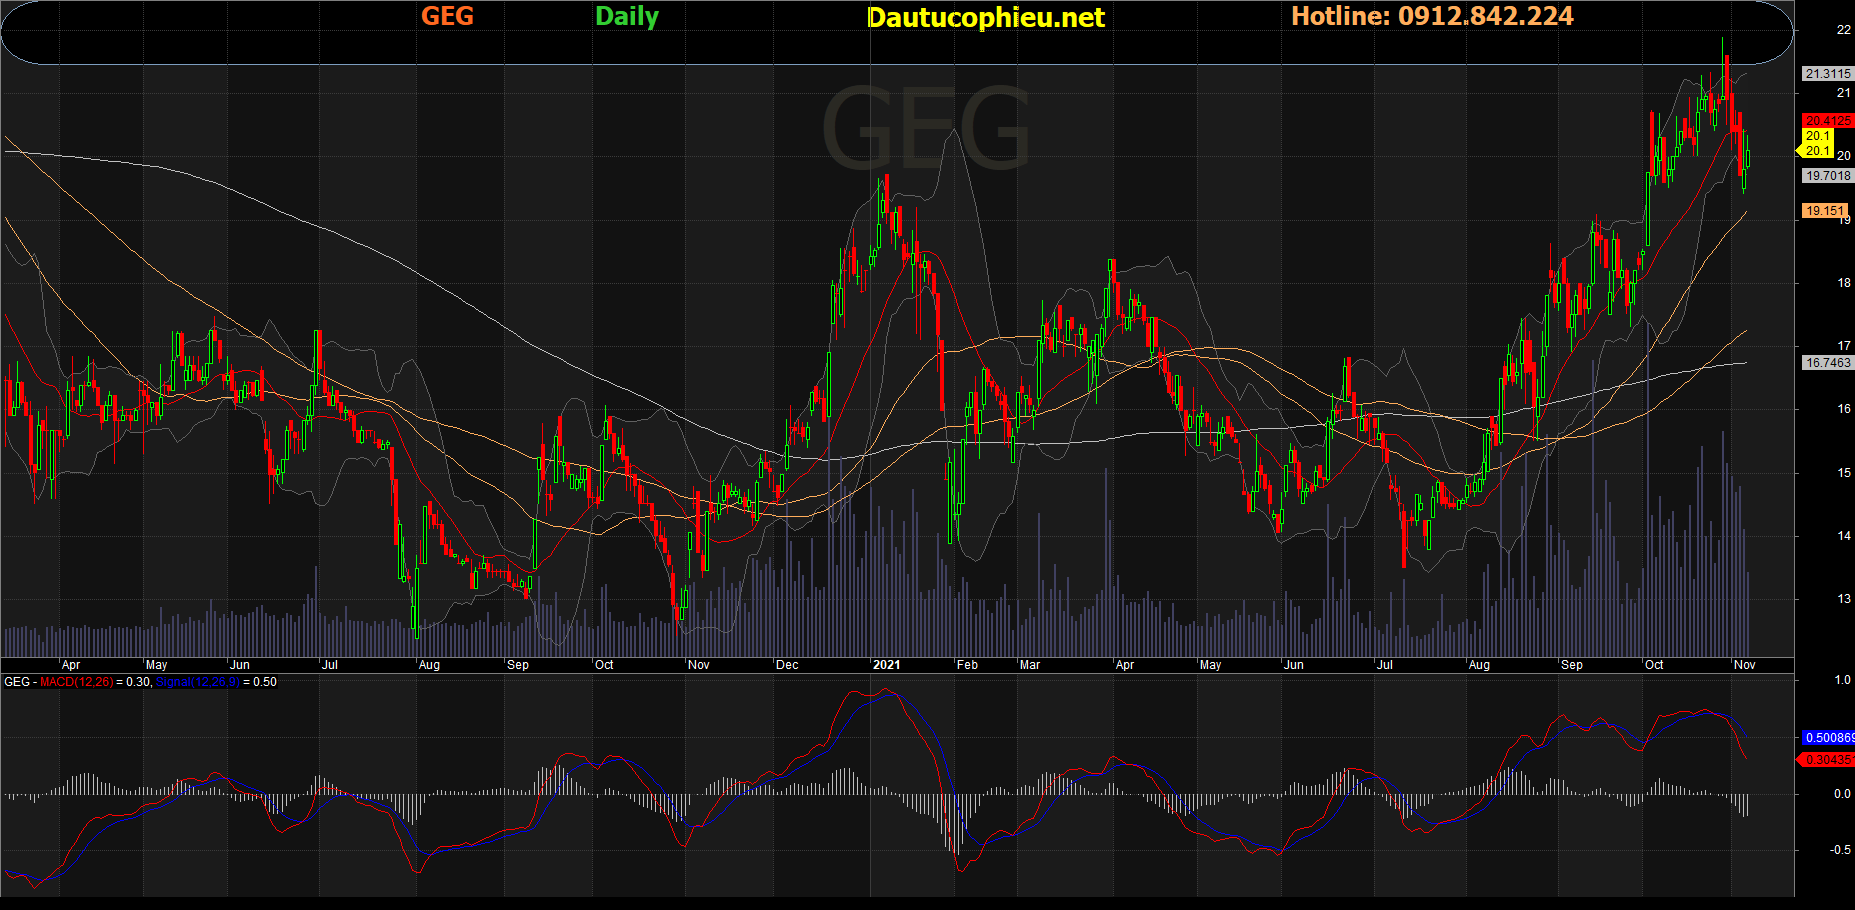Screen dimensions: 1855x910
Task: Click the 22 level on price axis
Action: [1843, 30]
